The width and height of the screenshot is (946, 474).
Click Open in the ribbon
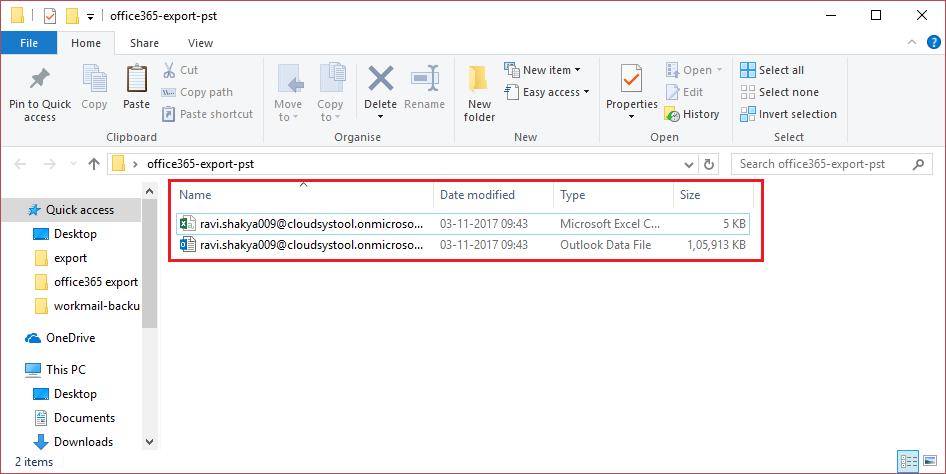point(694,70)
